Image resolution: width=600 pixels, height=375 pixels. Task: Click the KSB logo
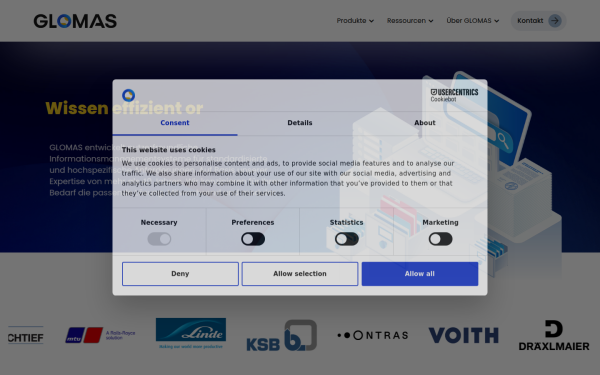pyautogui.click(x=282, y=336)
